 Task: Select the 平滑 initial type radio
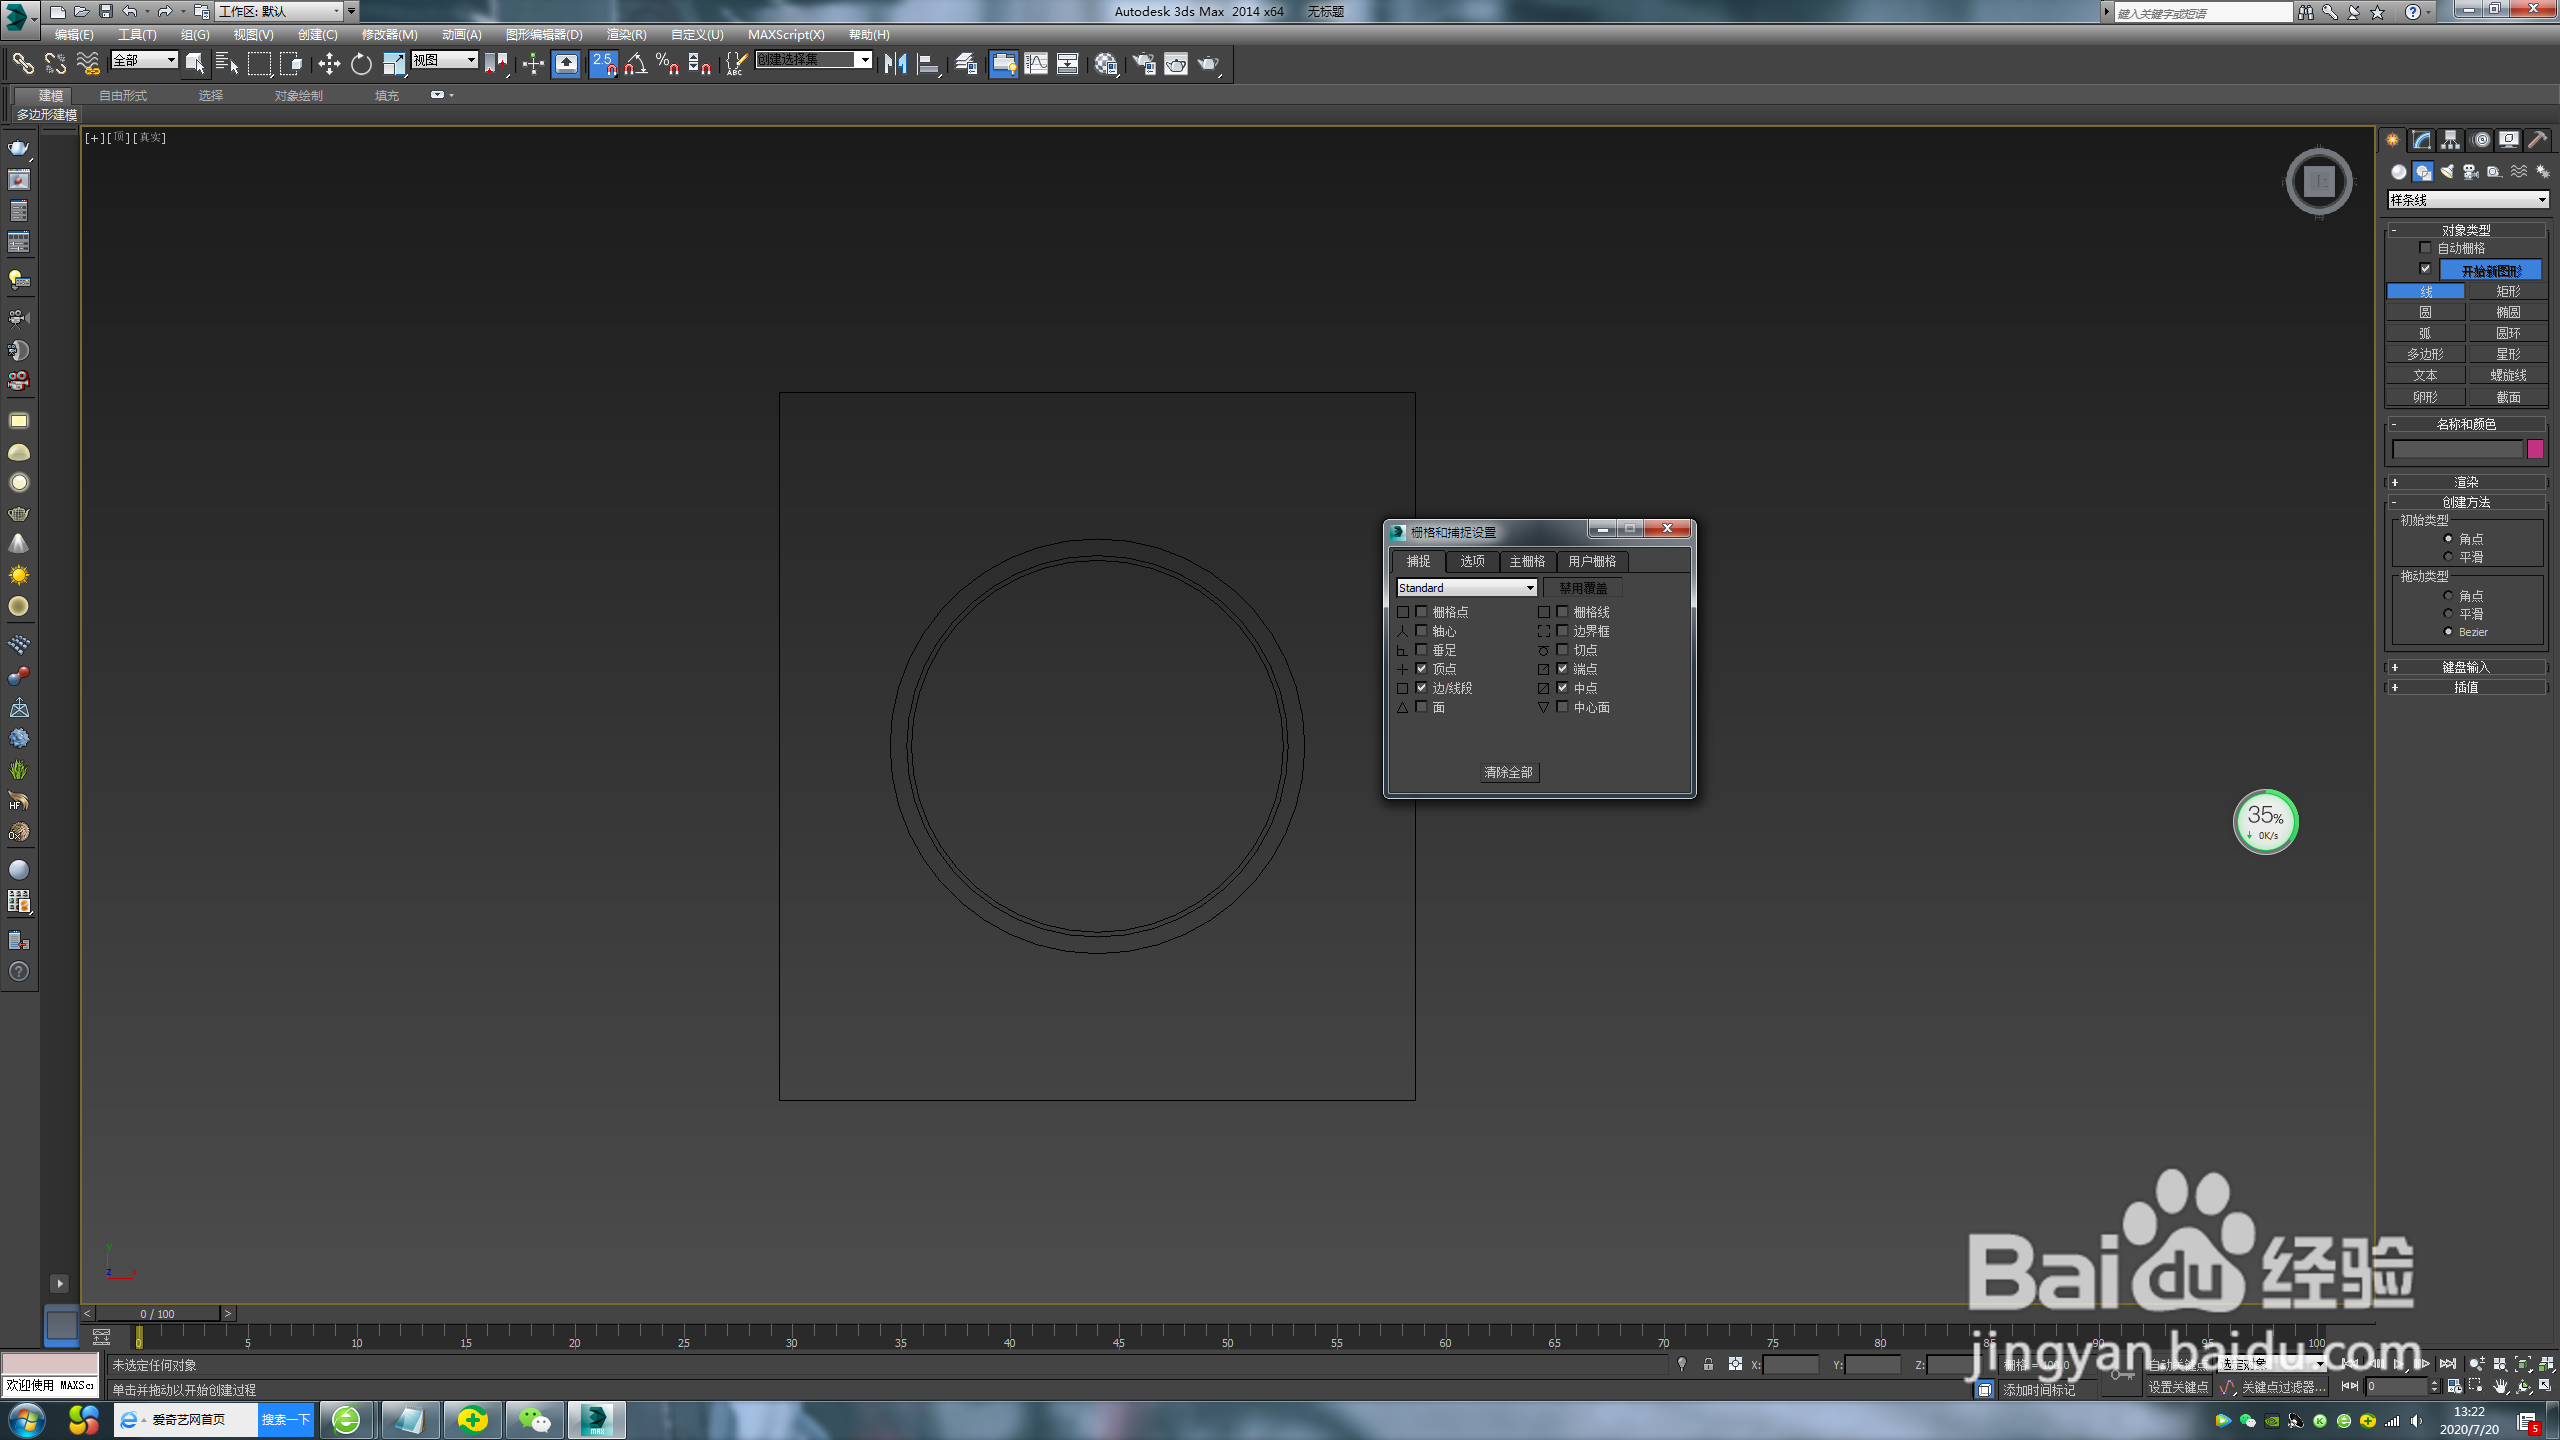click(x=2448, y=557)
